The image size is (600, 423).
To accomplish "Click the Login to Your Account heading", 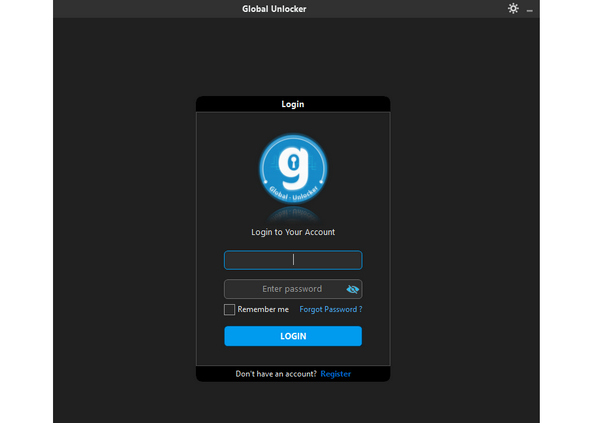I will [293, 232].
